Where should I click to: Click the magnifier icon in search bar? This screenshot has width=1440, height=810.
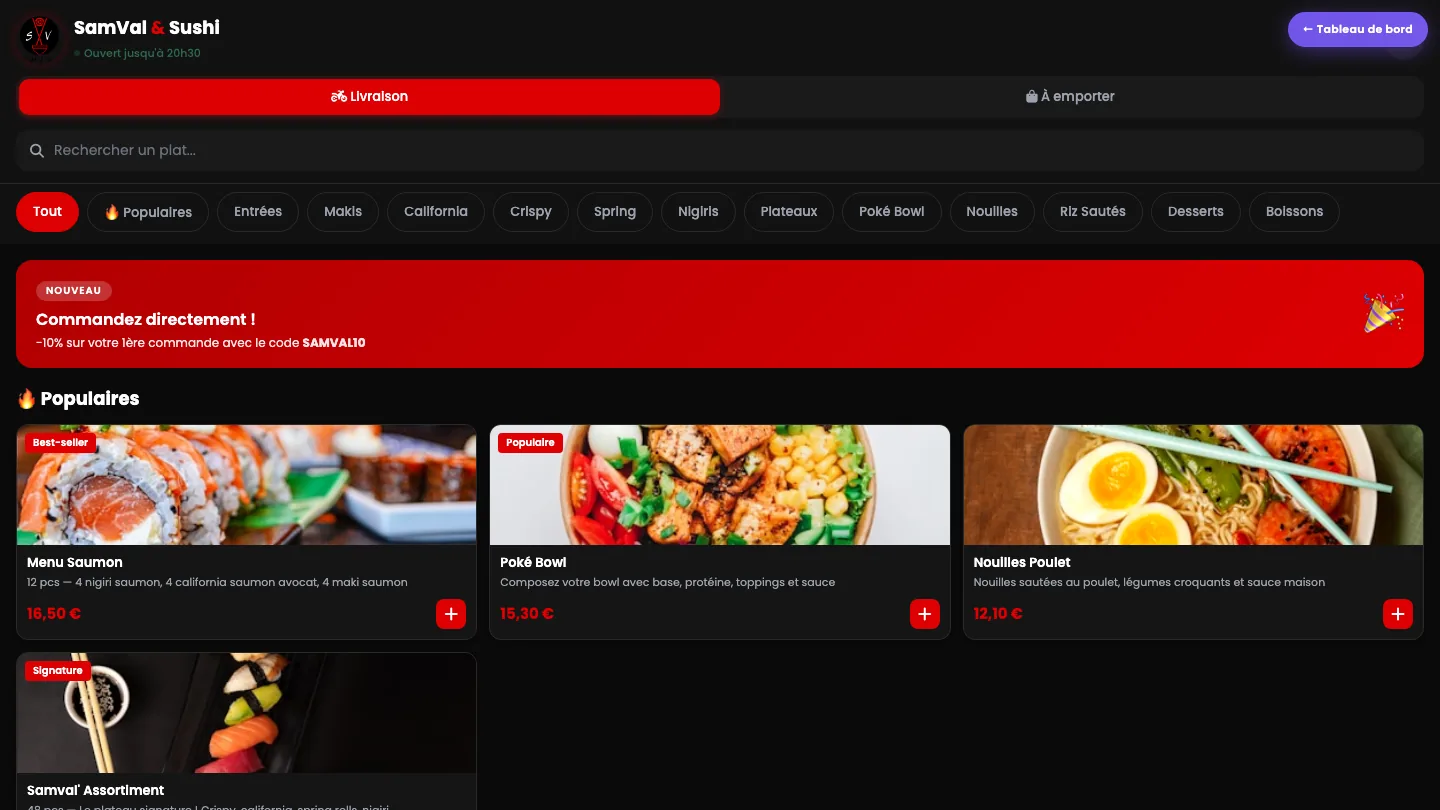[37, 151]
